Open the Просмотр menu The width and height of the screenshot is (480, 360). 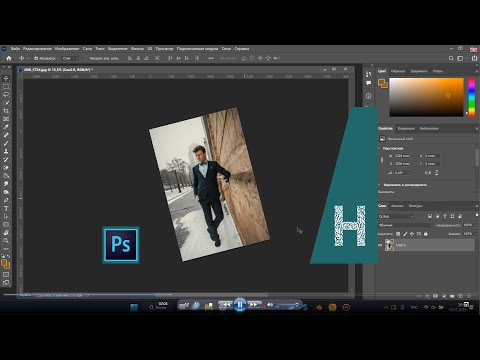(164, 49)
